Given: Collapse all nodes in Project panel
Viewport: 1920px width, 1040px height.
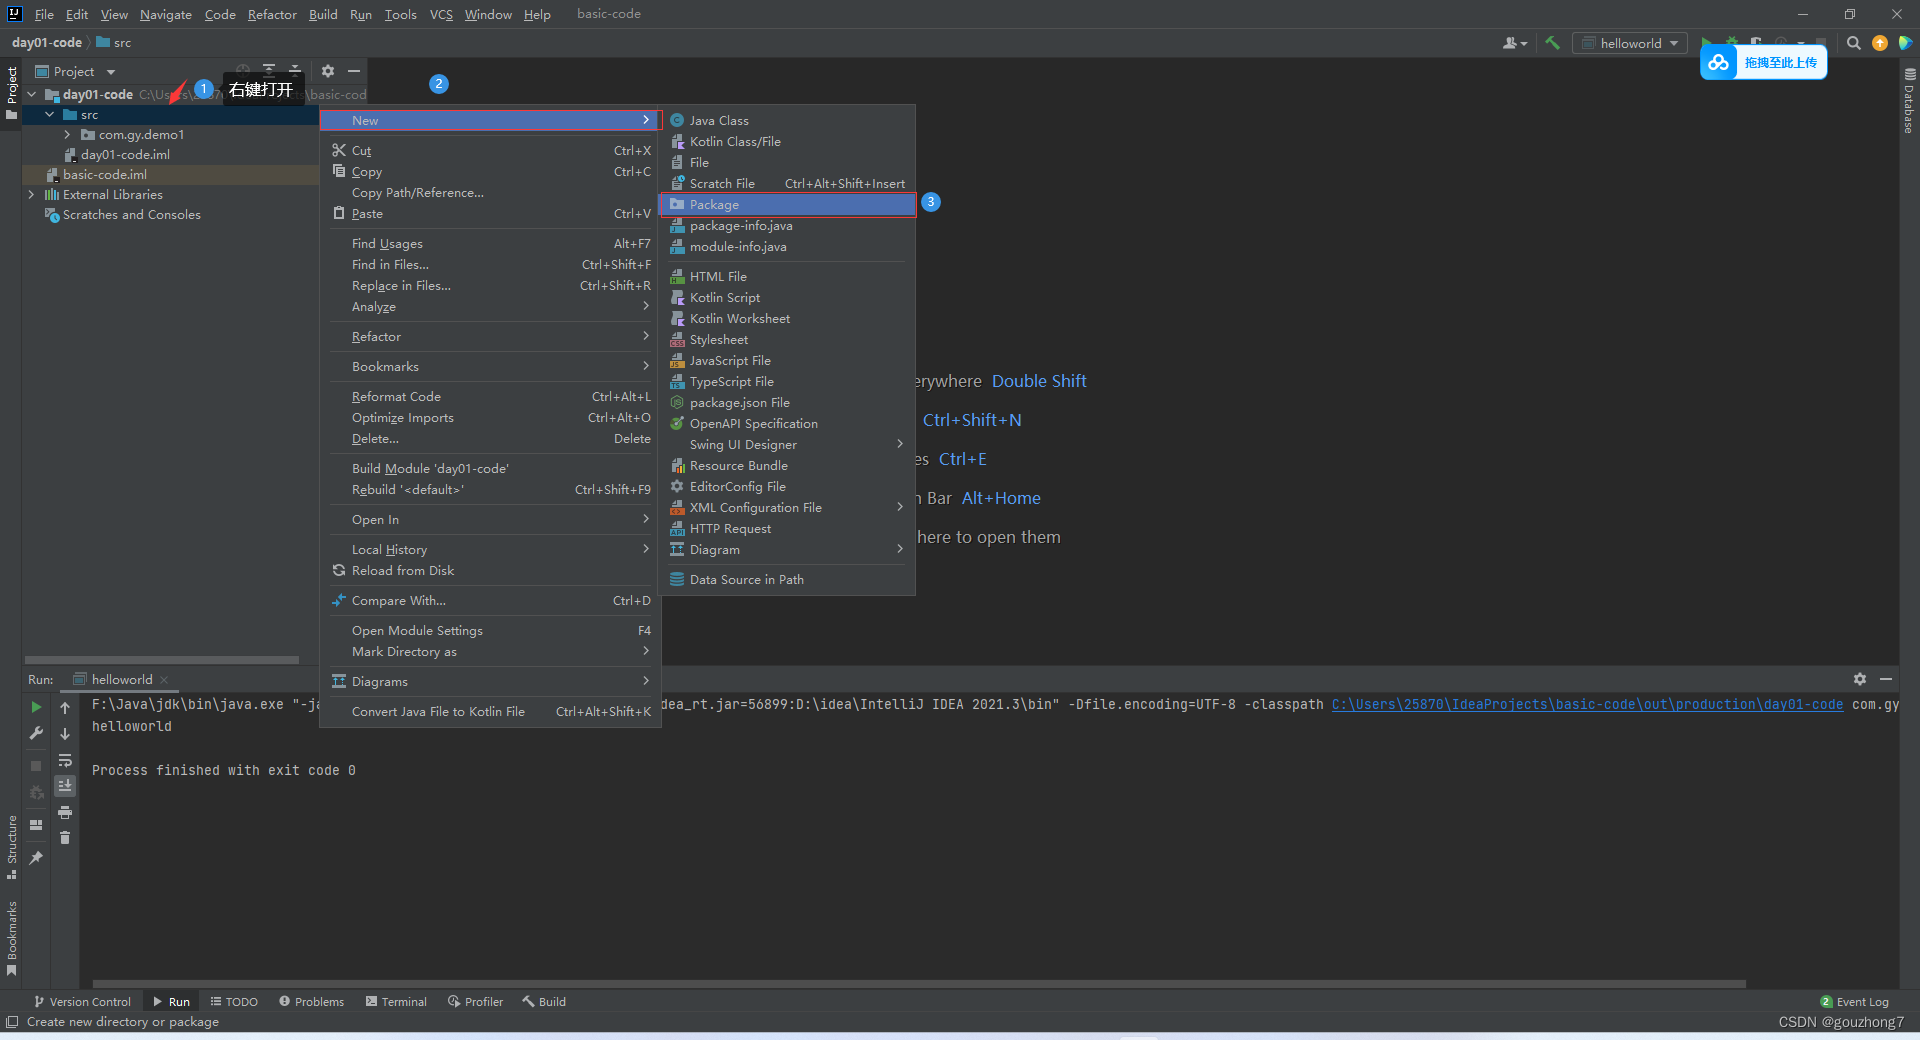Looking at the screenshot, I should pos(295,71).
